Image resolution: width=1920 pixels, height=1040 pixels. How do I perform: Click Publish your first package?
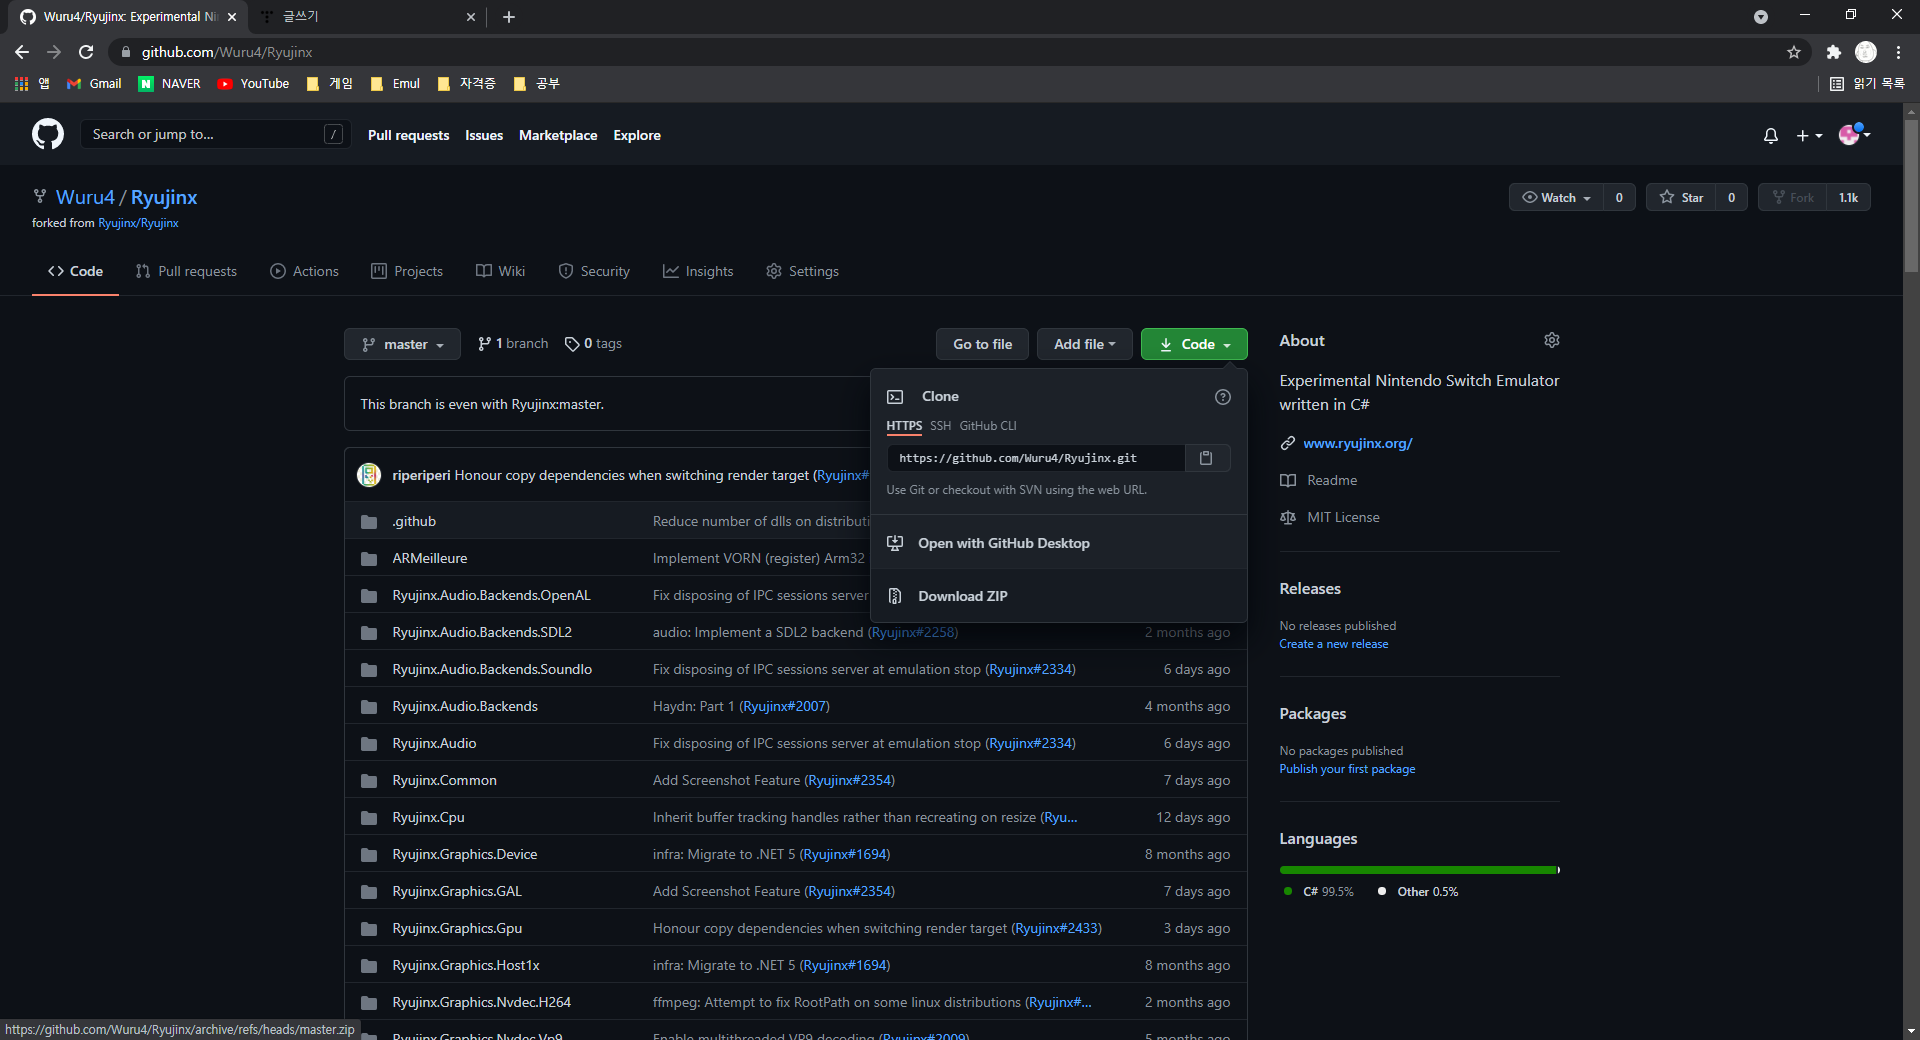1347,769
